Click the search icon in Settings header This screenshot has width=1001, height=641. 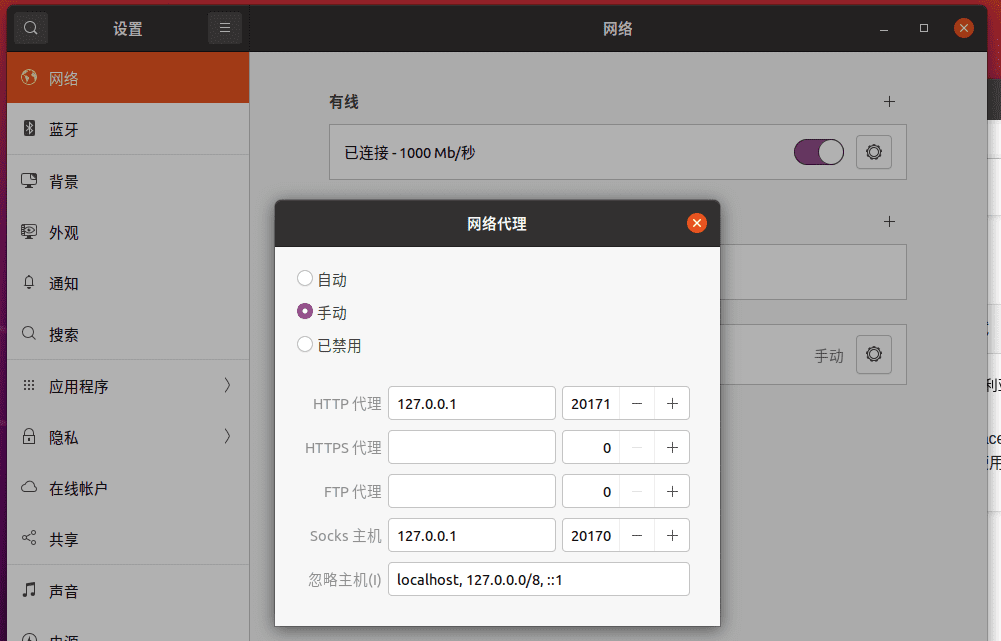(31, 28)
